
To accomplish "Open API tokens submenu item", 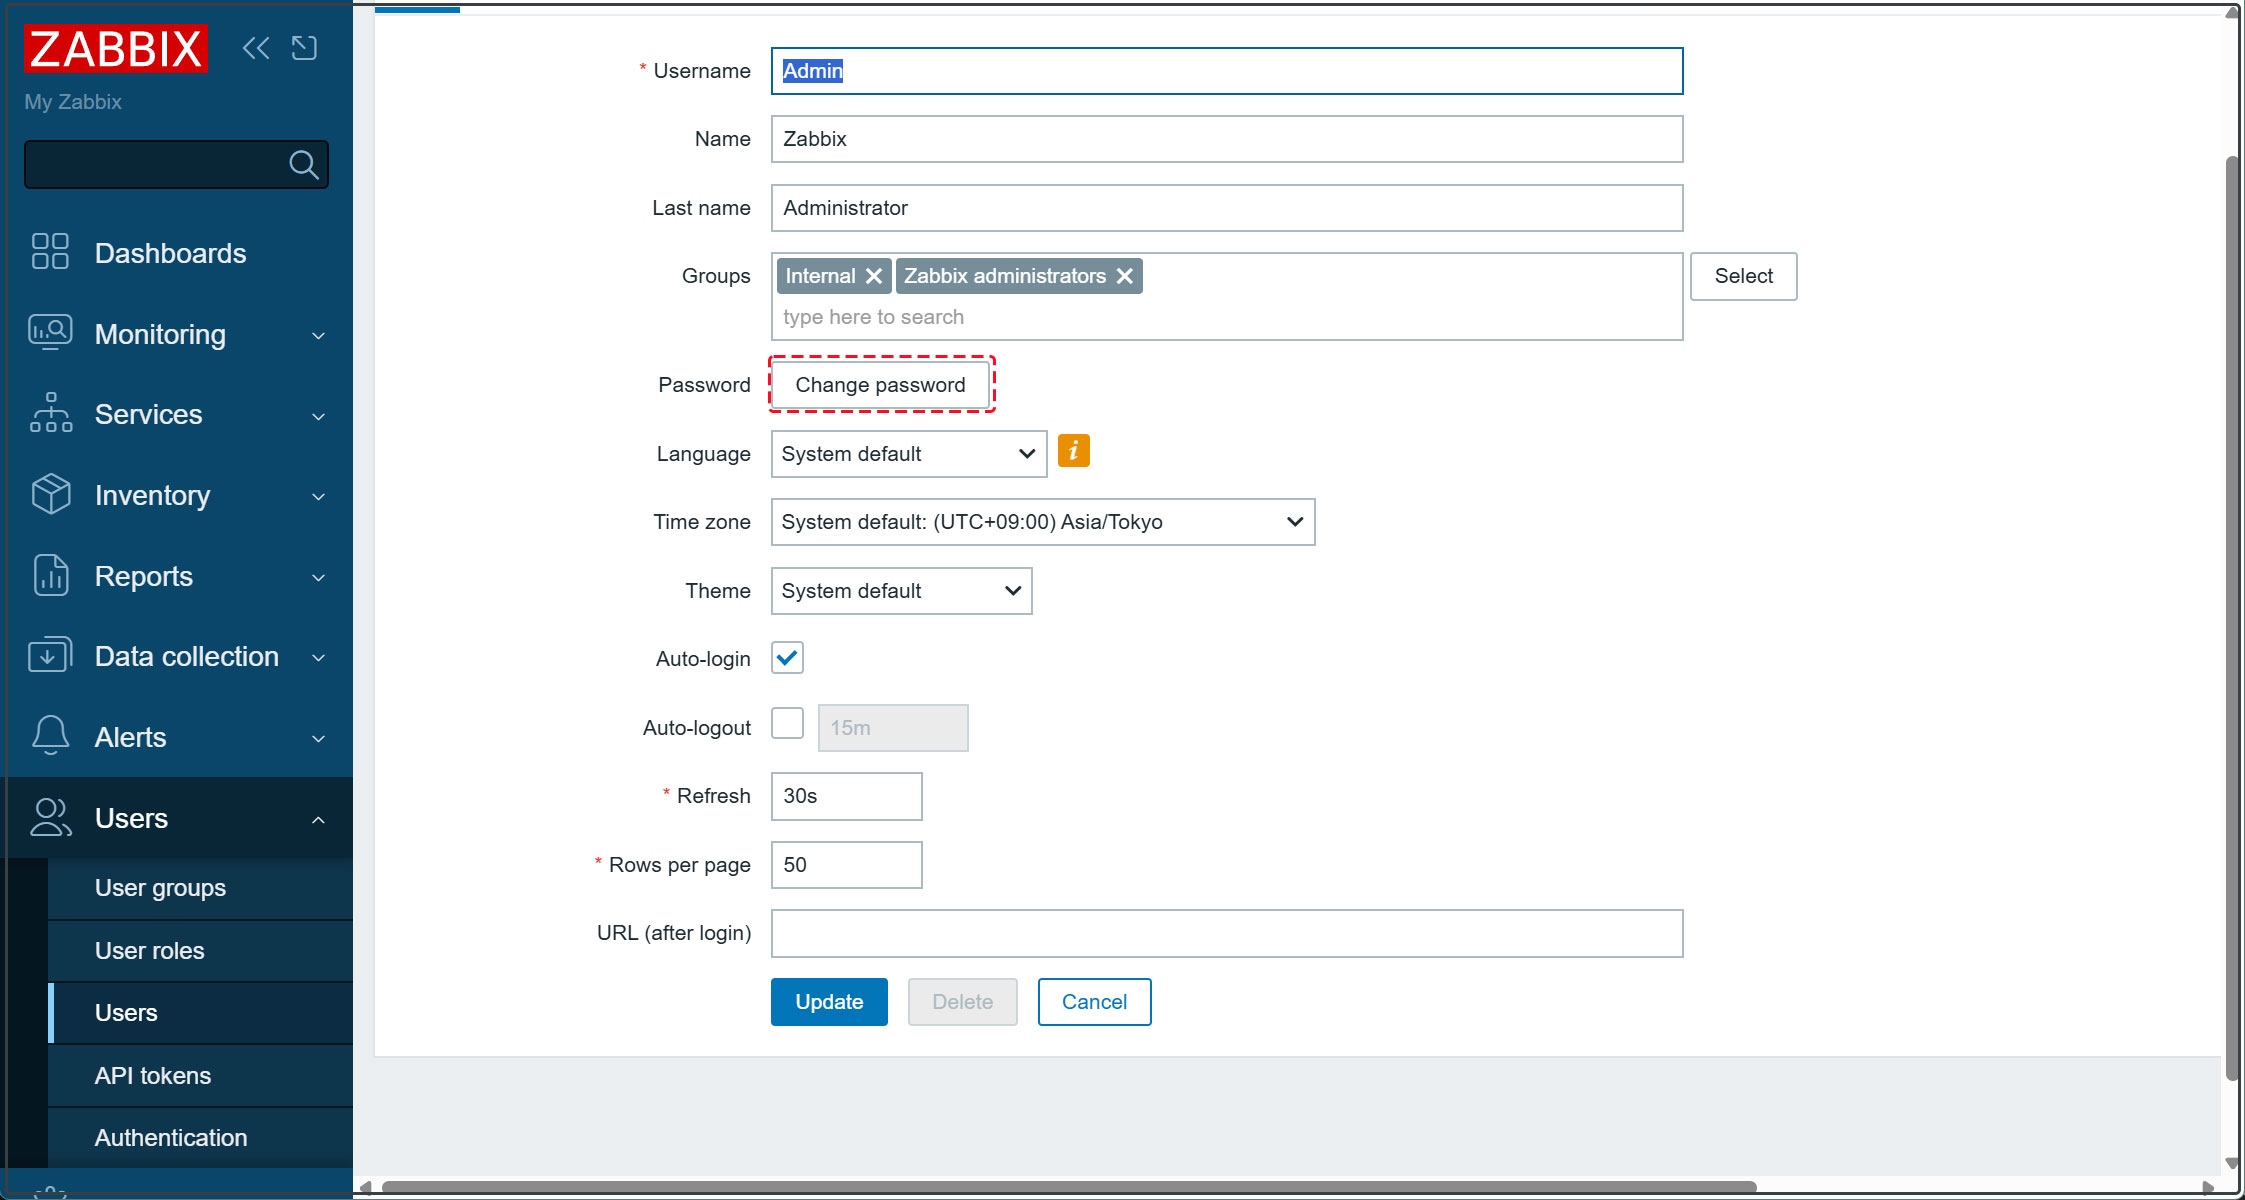I will (x=153, y=1076).
